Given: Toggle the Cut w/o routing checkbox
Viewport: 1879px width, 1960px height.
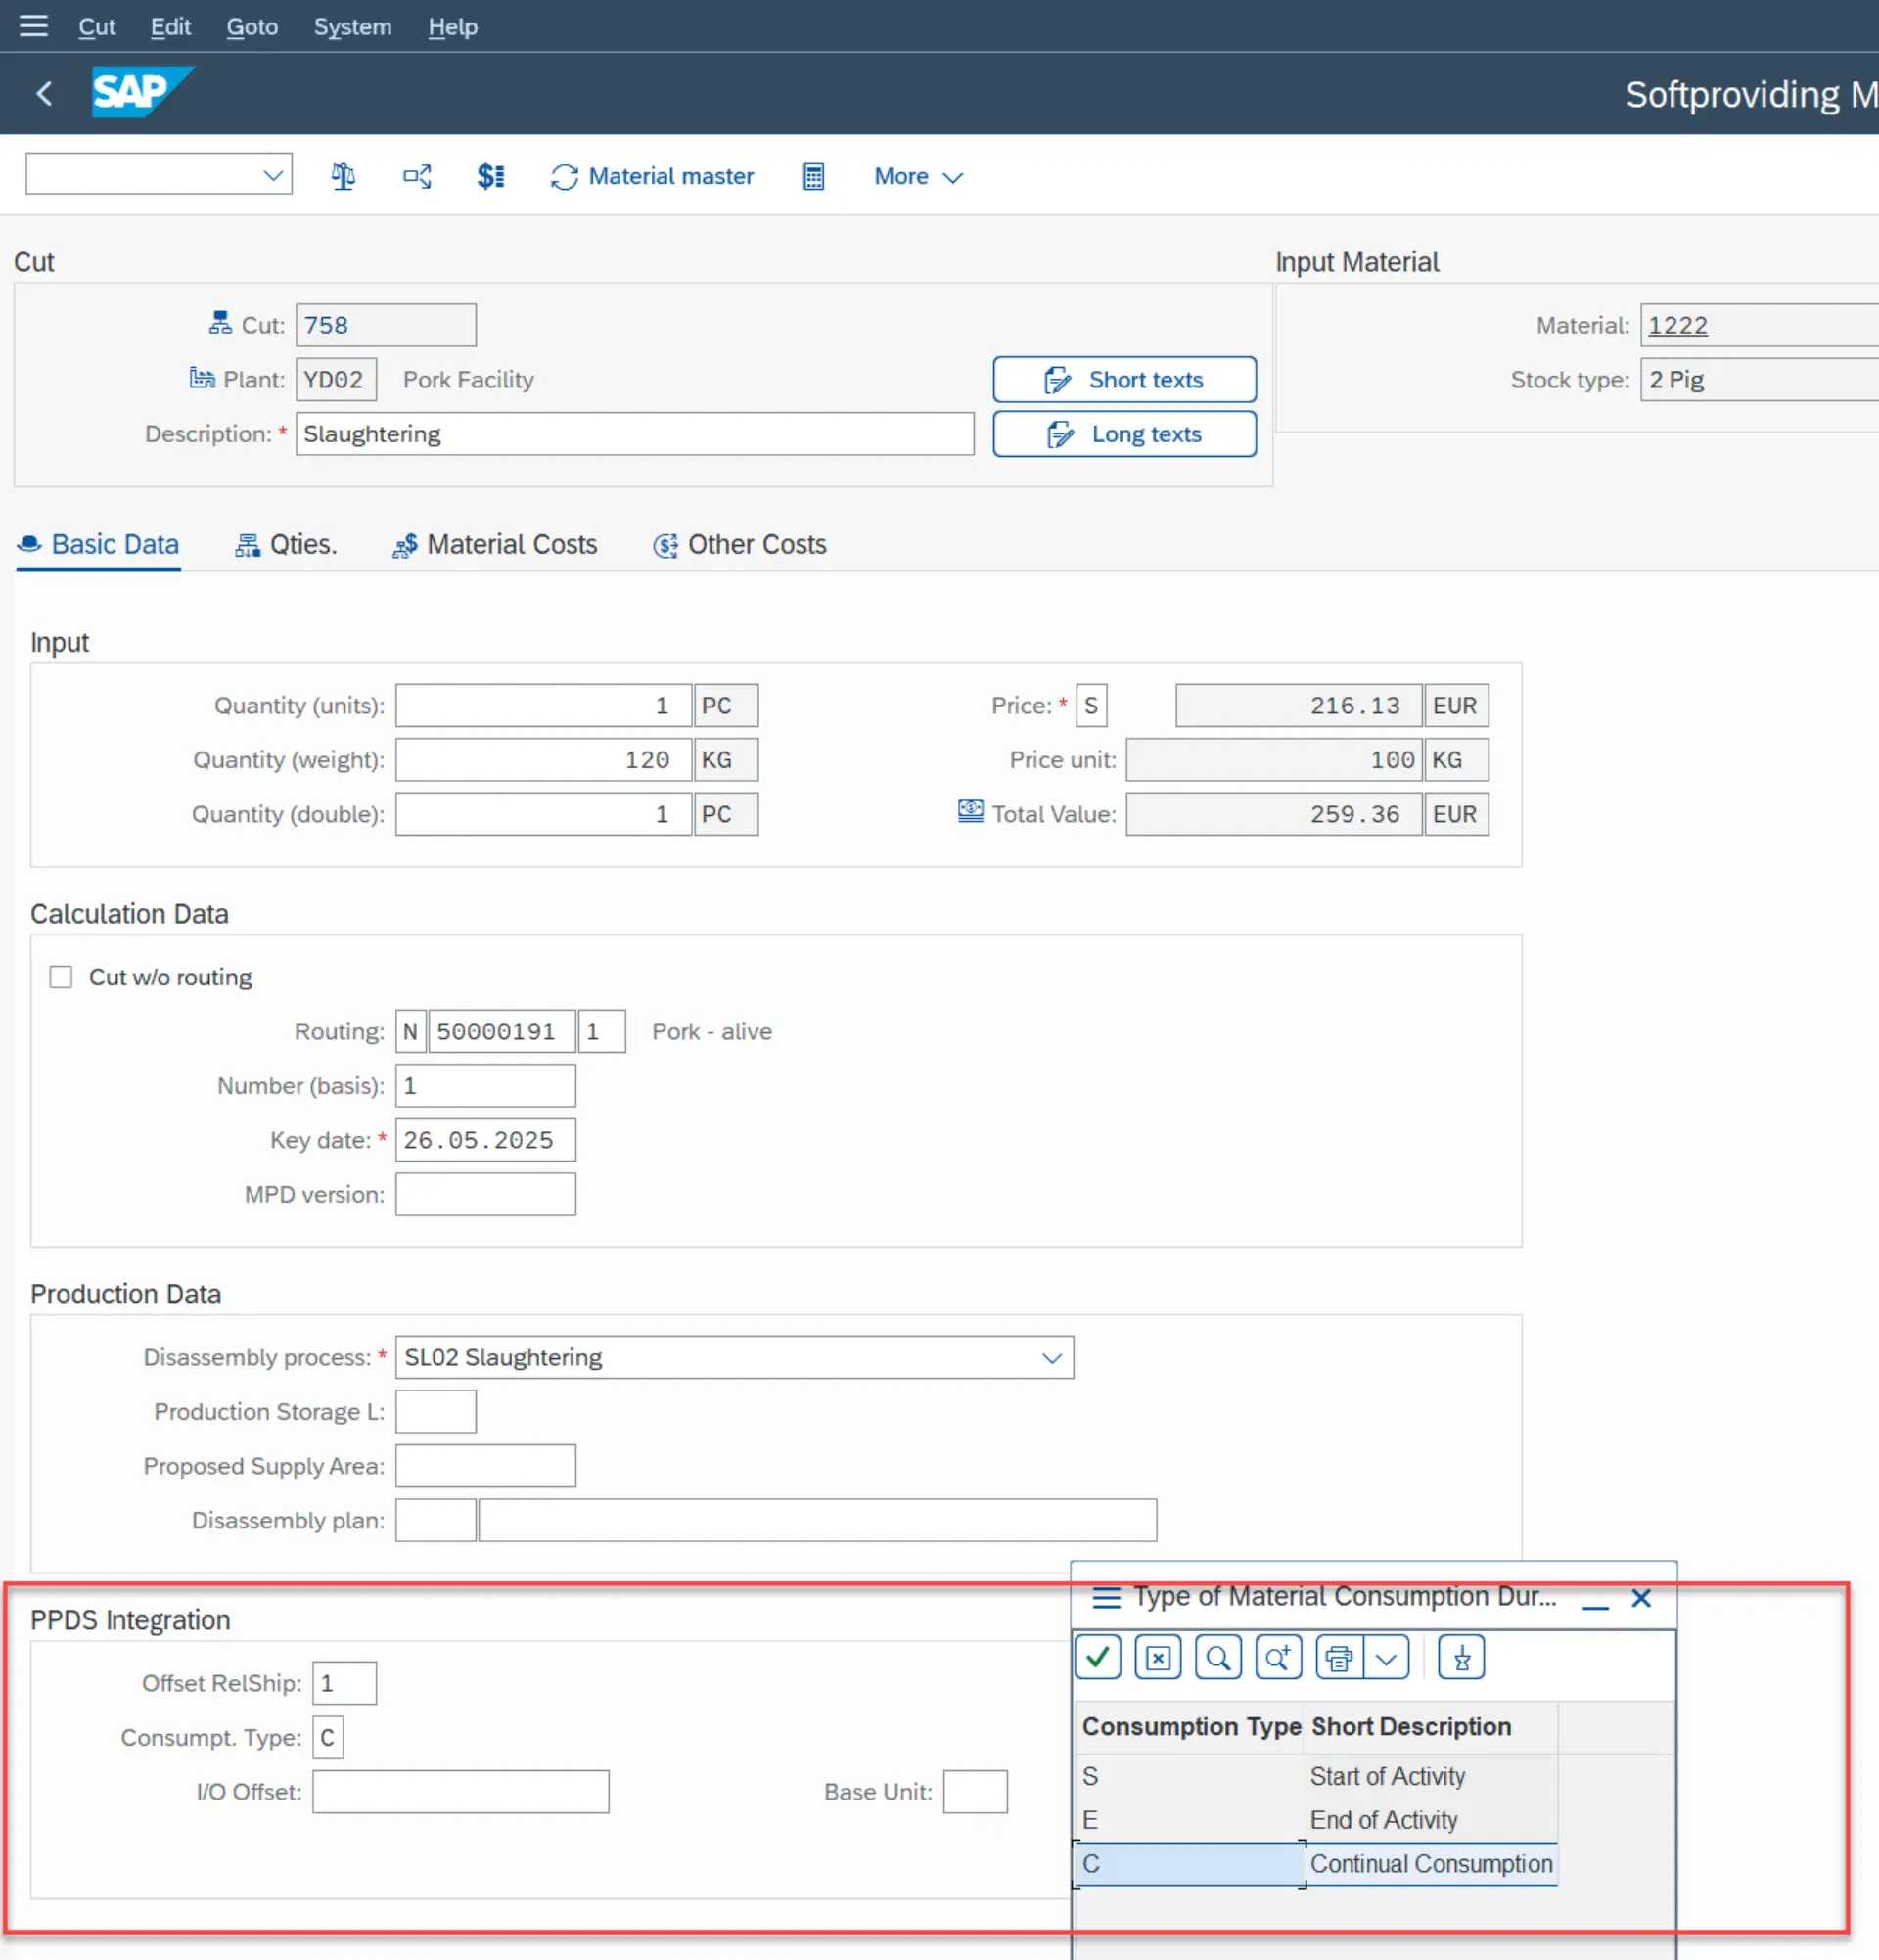Looking at the screenshot, I should click(x=61, y=977).
